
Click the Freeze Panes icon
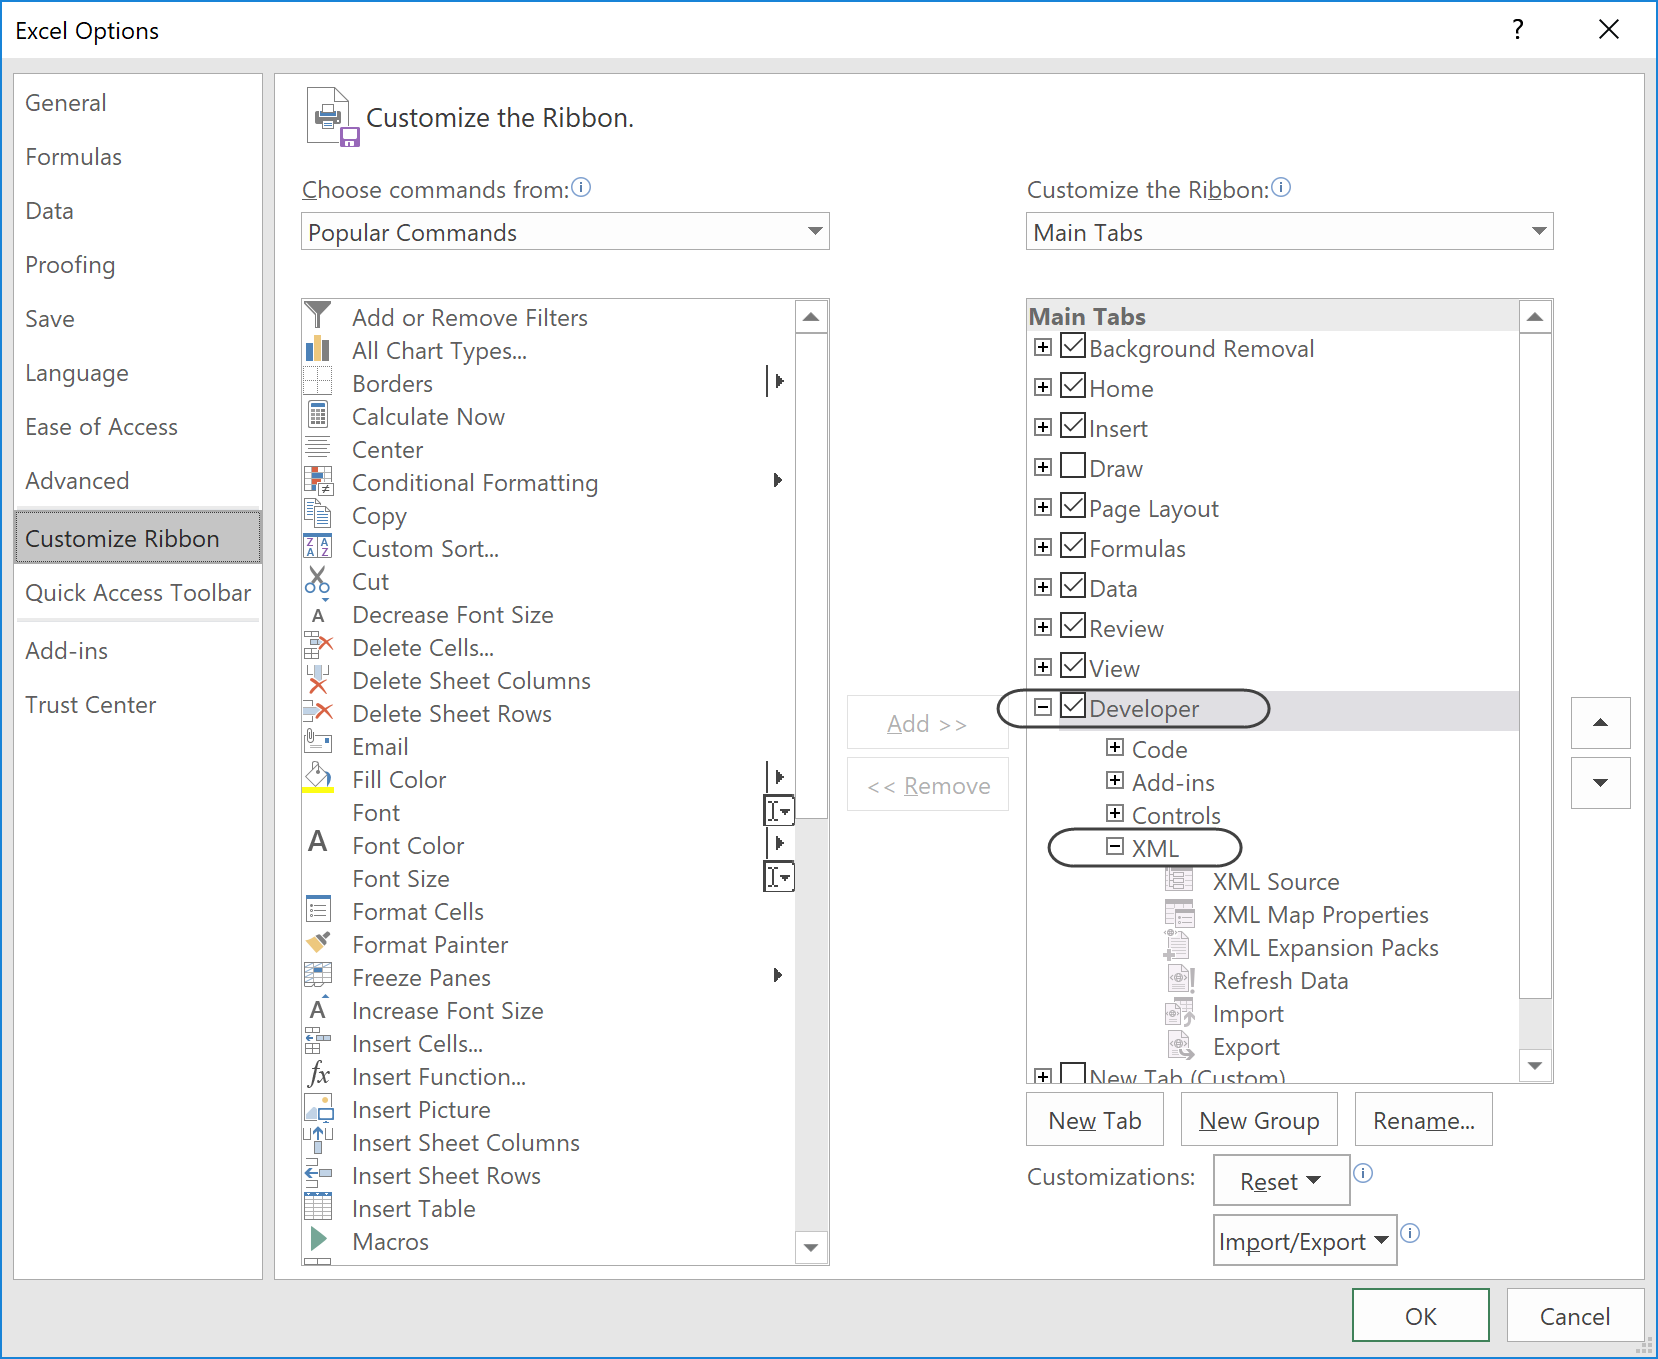click(317, 976)
